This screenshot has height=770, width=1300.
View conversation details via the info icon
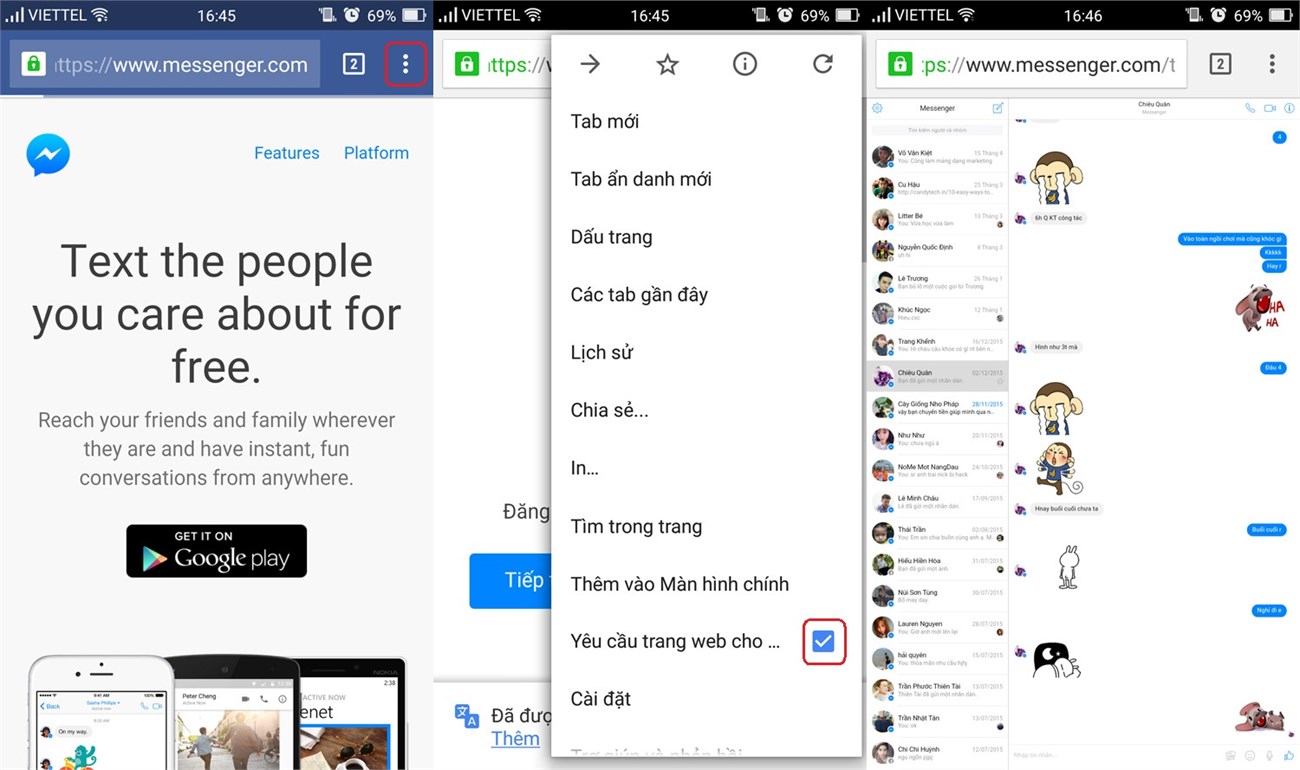tap(1289, 108)
